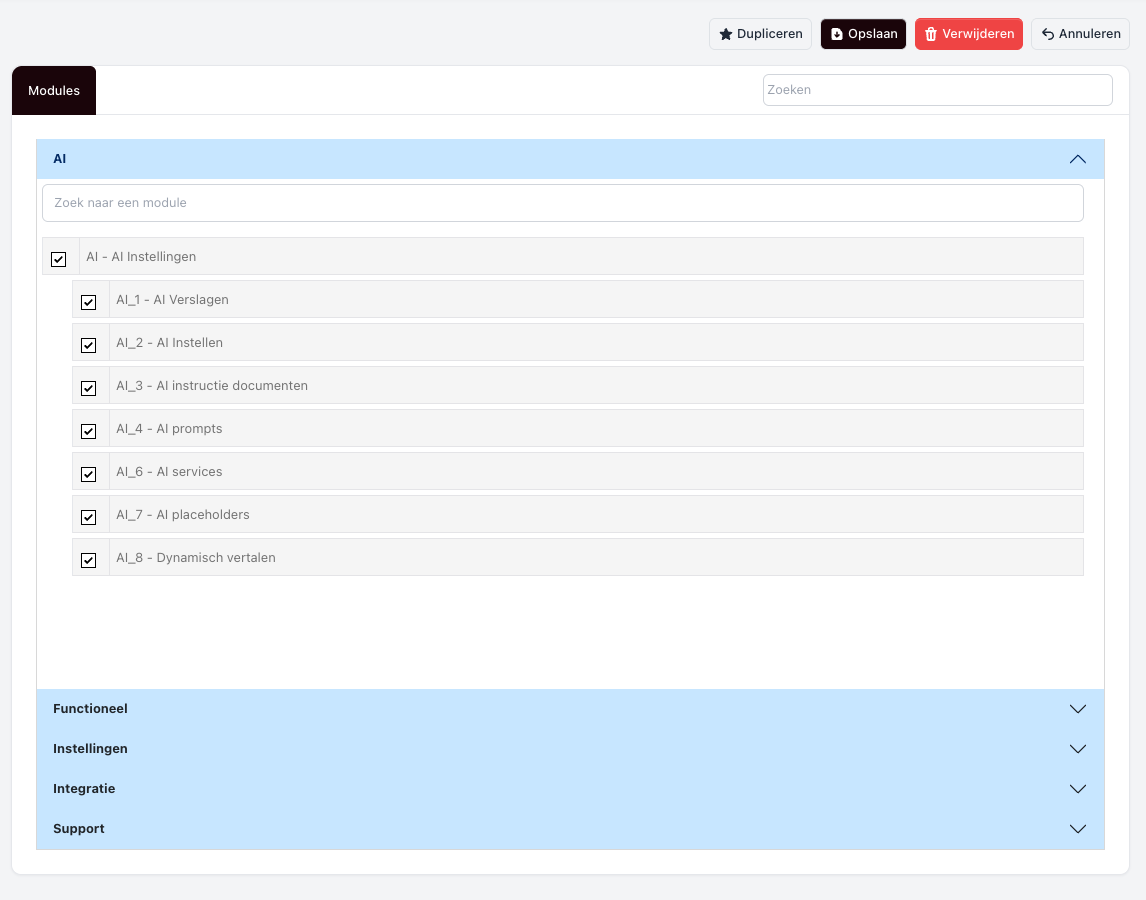Click the save icon on Opslaan
The width and height of the screenshot is (1146, 900).
pos(837,34)
